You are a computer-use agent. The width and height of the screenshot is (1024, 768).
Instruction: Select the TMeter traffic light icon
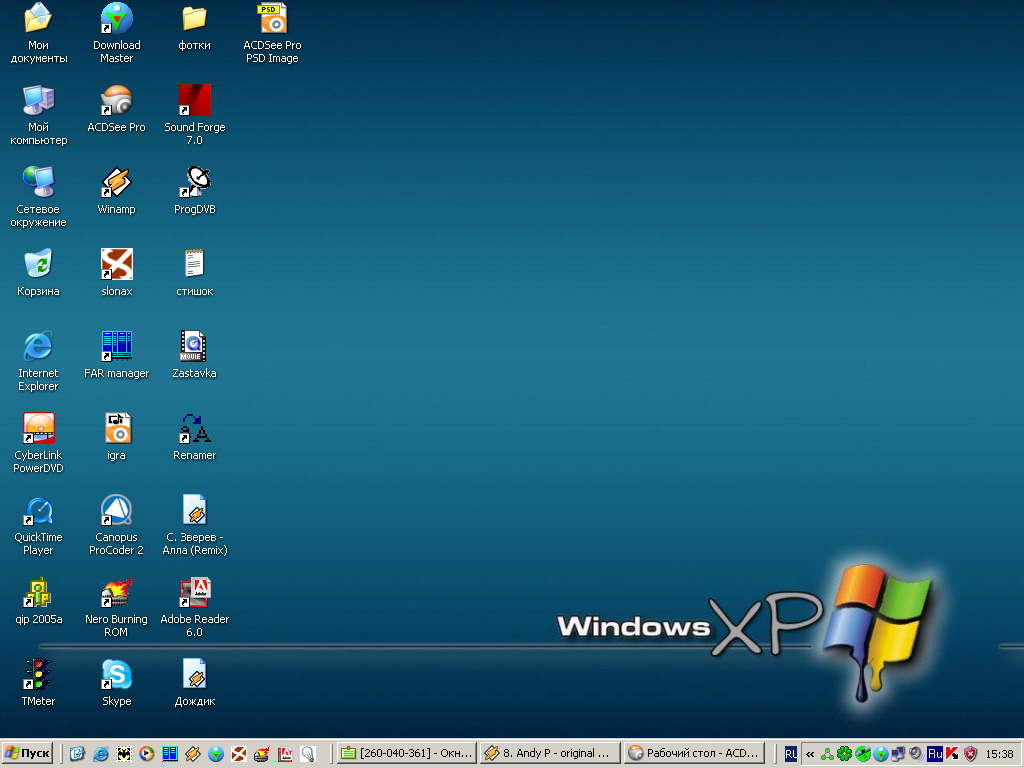click(x=39, y=675)
